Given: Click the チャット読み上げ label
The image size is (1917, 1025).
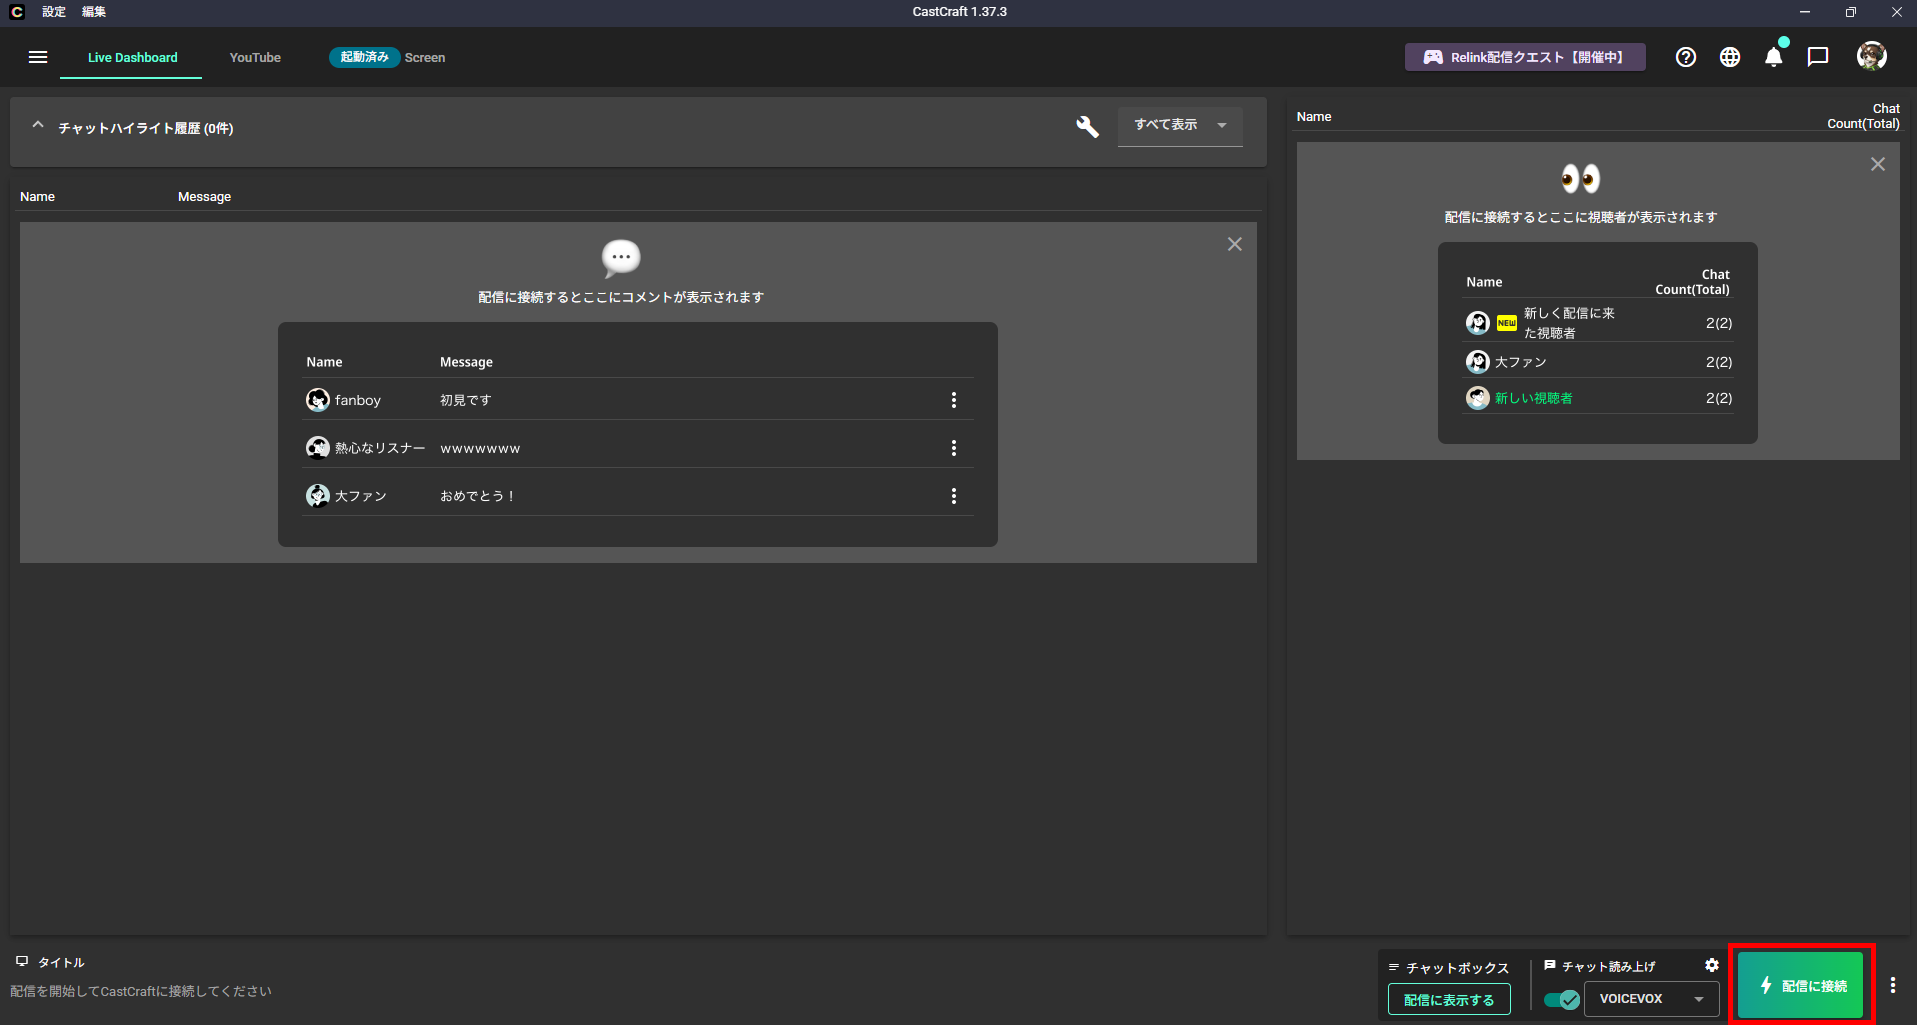Looking at the screenshot, I should coord(1608,966).
